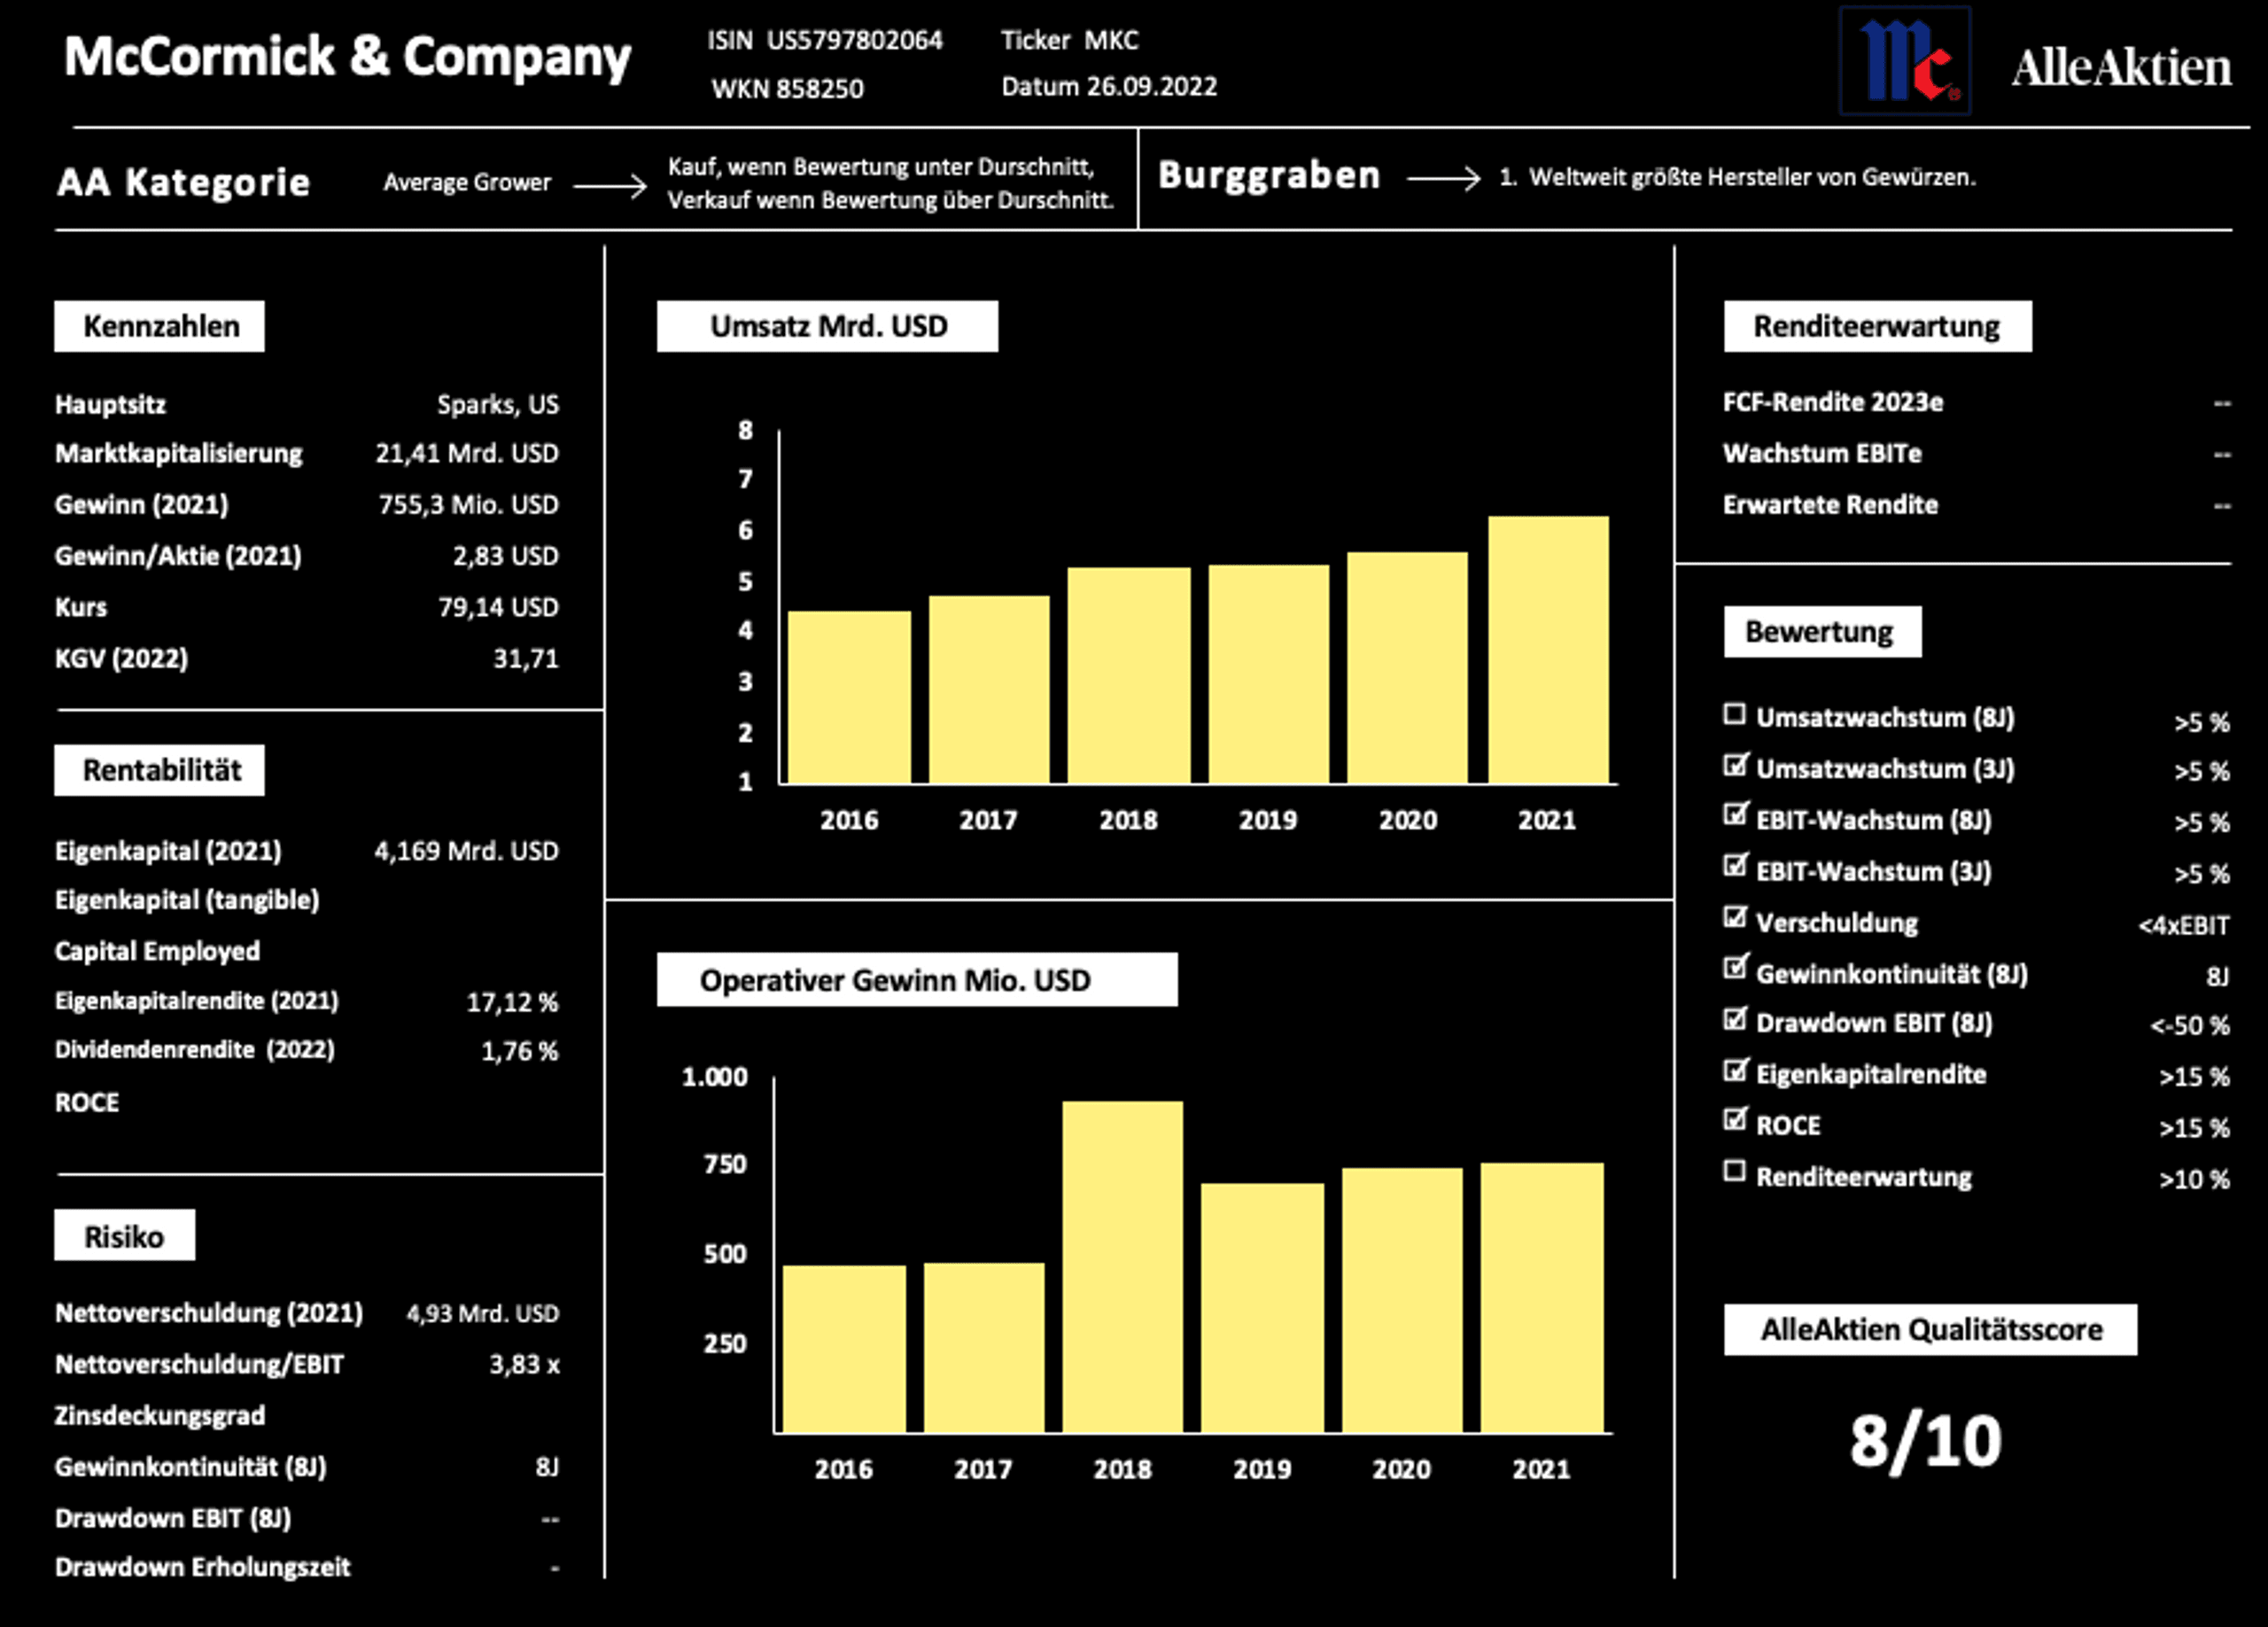
Task: Click the Ticker MKC text
Action: (x=1069, y=40)
